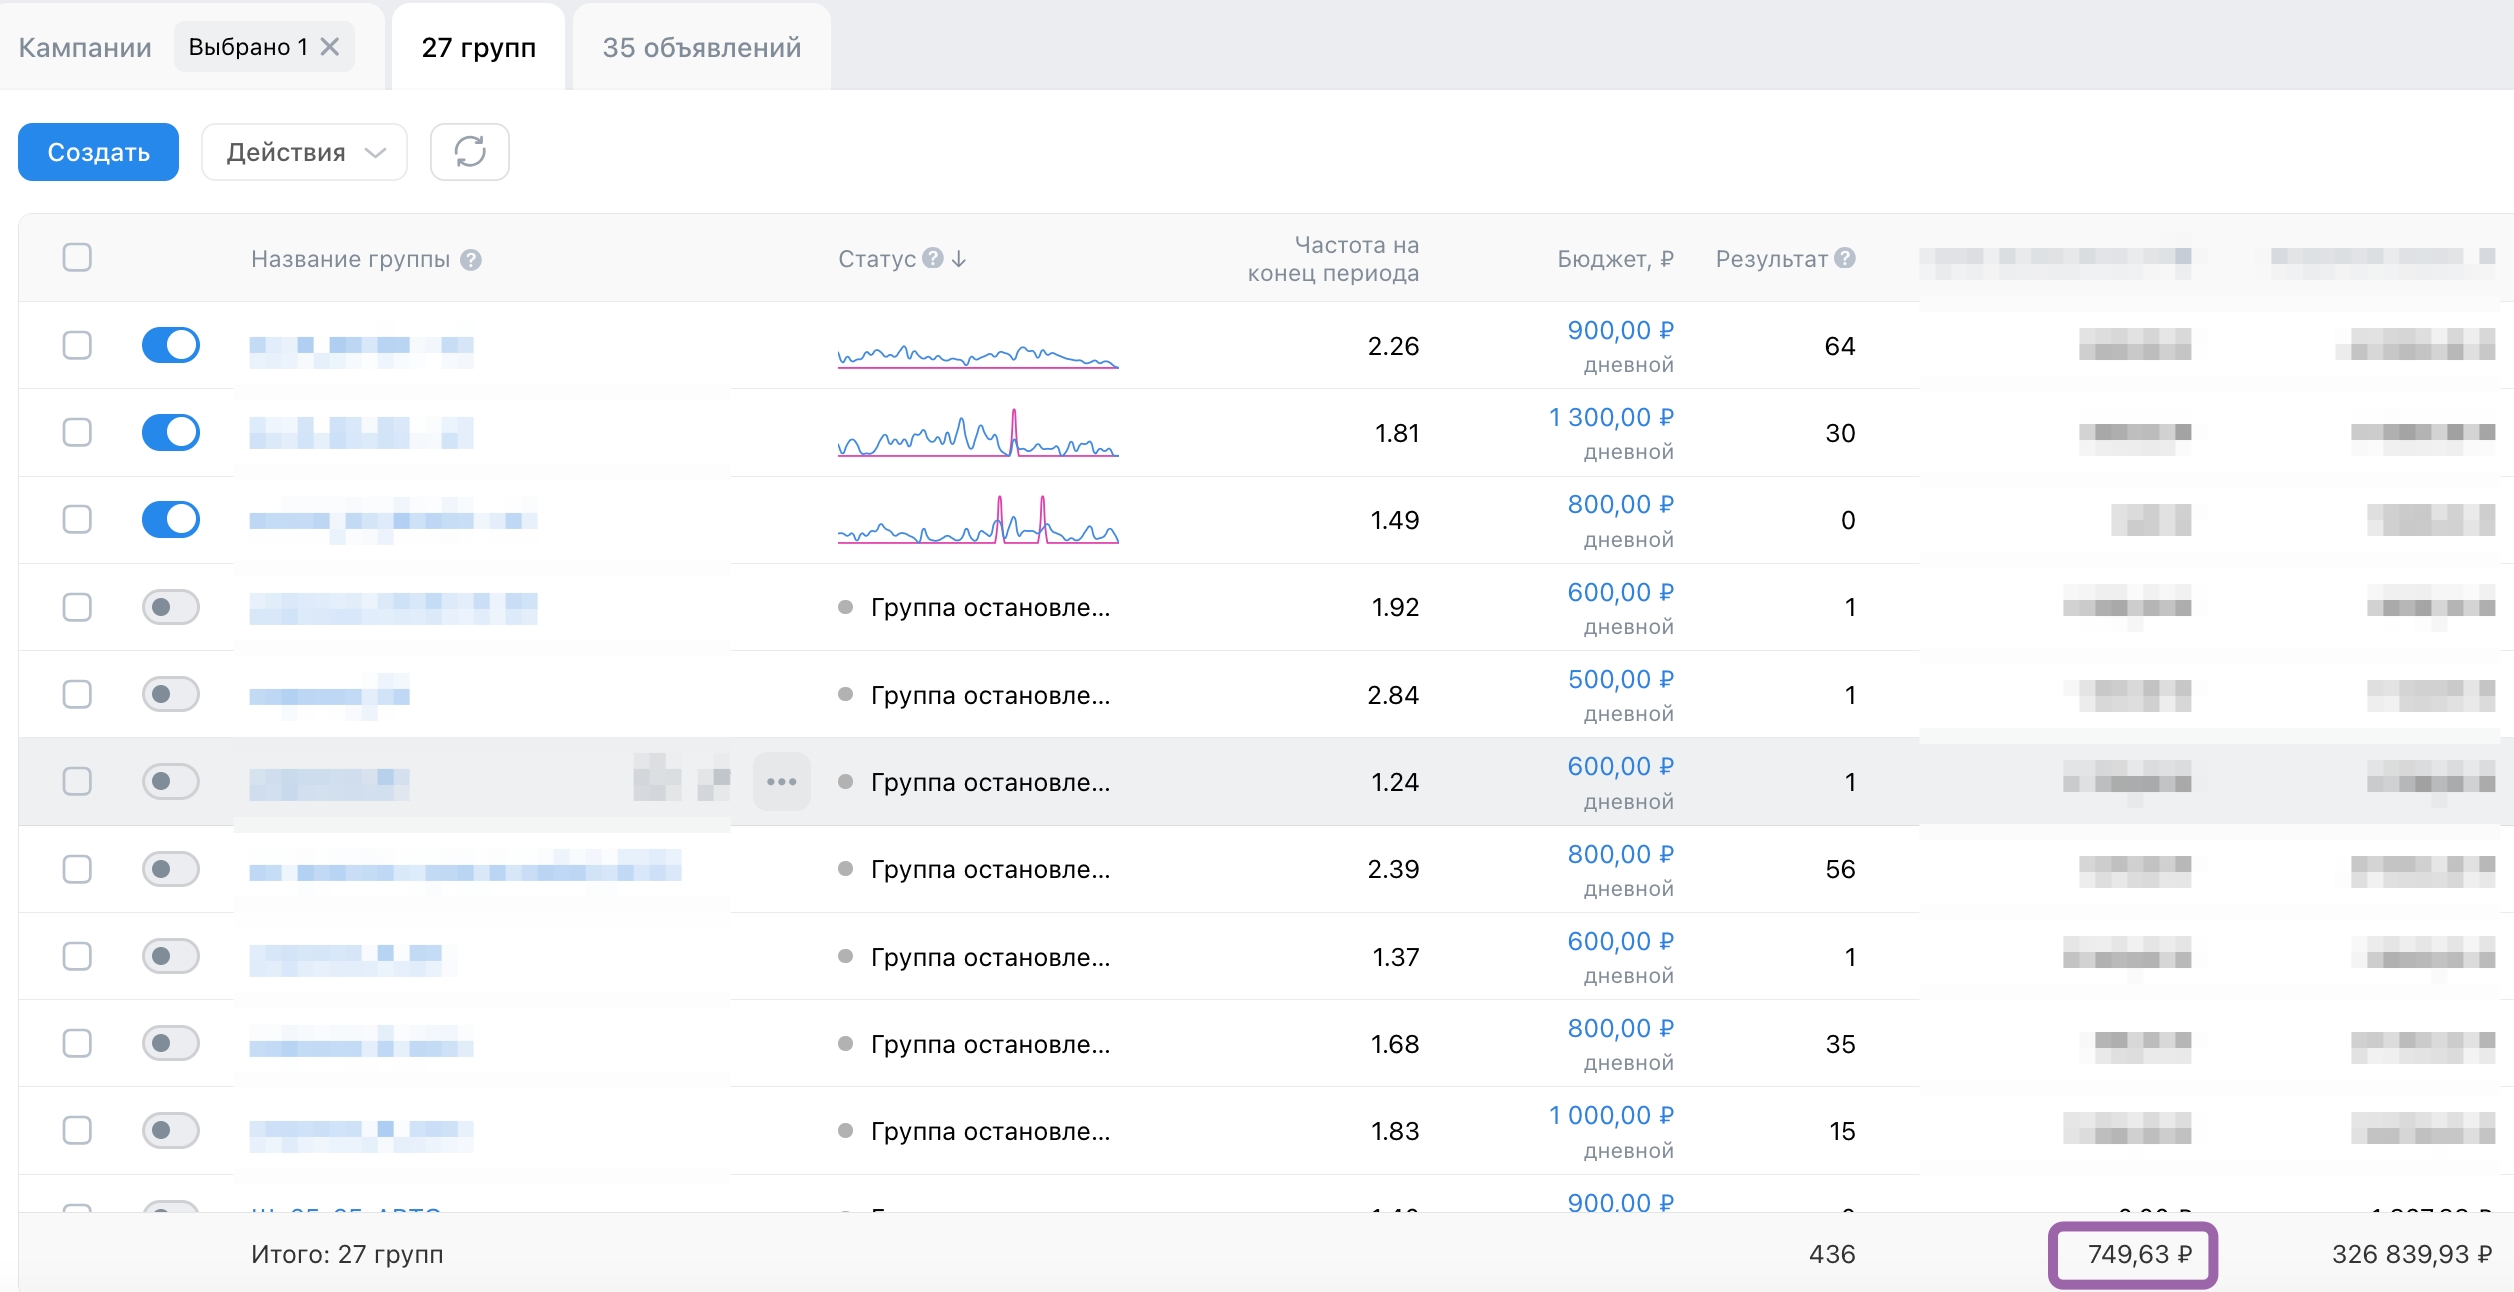The height and width of the screenshot is (1292, 2514).
Task: Expand the Действия dropdown
Action: click(x=304, y=152)
